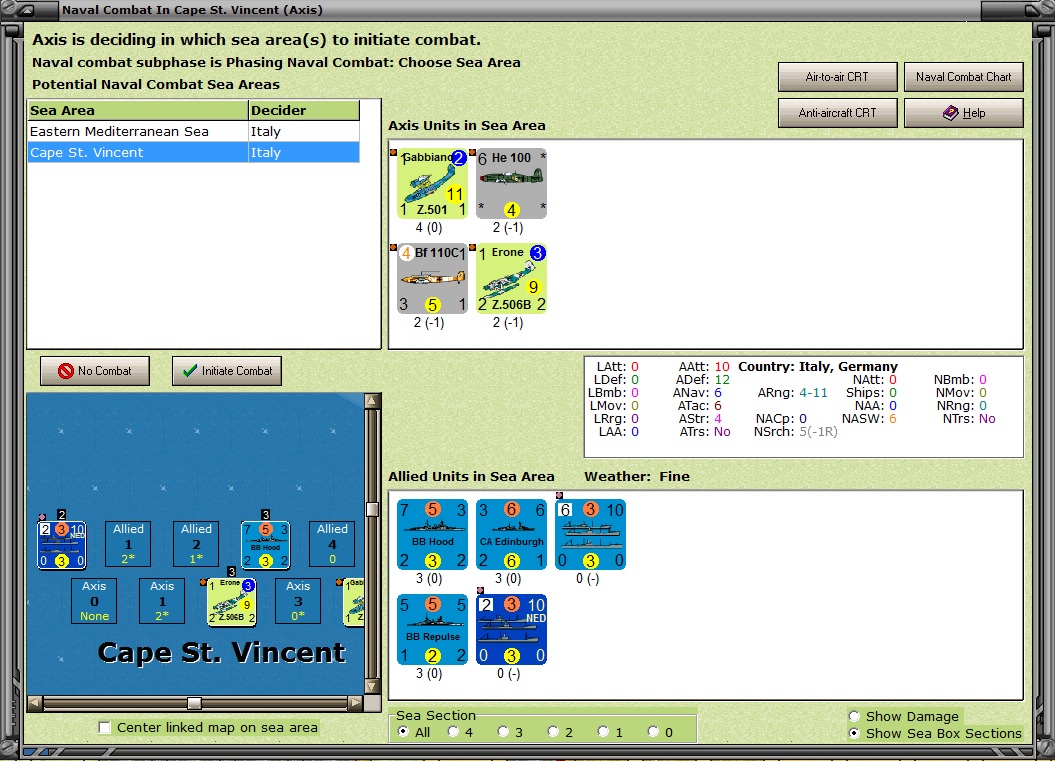Select the Erone Z.506B unit in Axis list
Viewport: 1055px width, 761px height.
point(511,279)
